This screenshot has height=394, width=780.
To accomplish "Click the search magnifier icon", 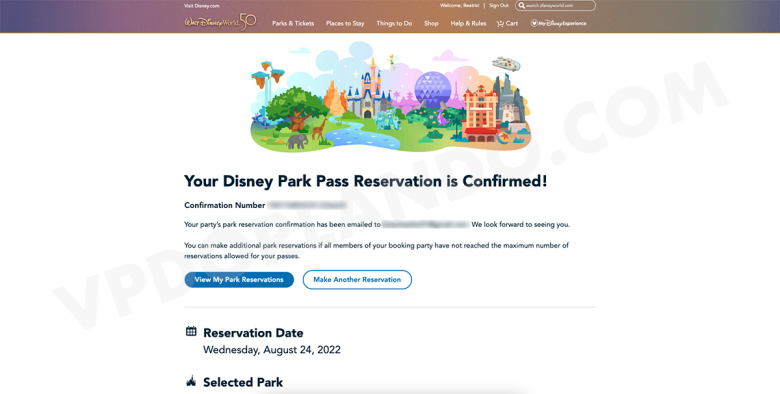I will point(521,5).
